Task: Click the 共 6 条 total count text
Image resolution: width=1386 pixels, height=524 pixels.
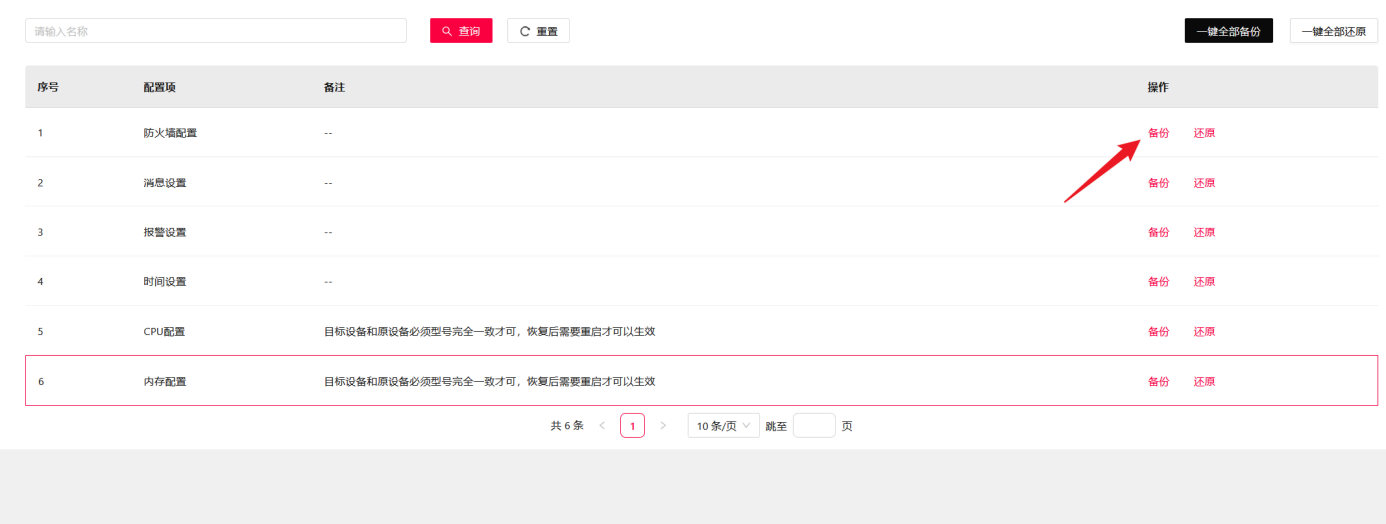Action: click(567, 426)
